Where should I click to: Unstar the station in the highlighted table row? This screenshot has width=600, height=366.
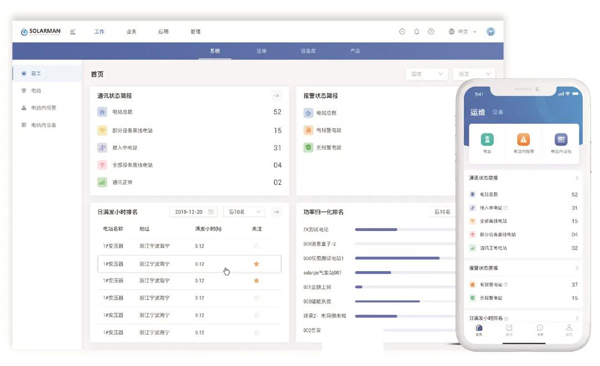pos(256,264)
